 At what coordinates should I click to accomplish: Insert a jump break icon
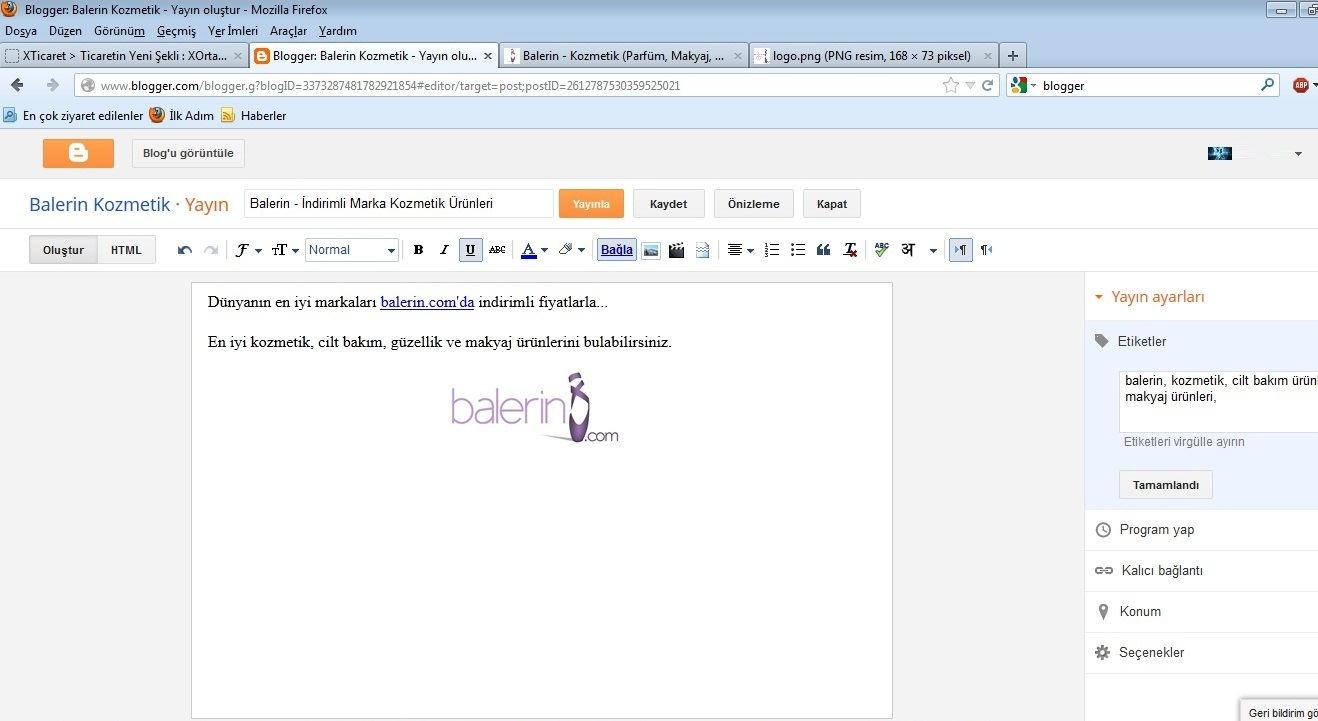click(703, 250)
